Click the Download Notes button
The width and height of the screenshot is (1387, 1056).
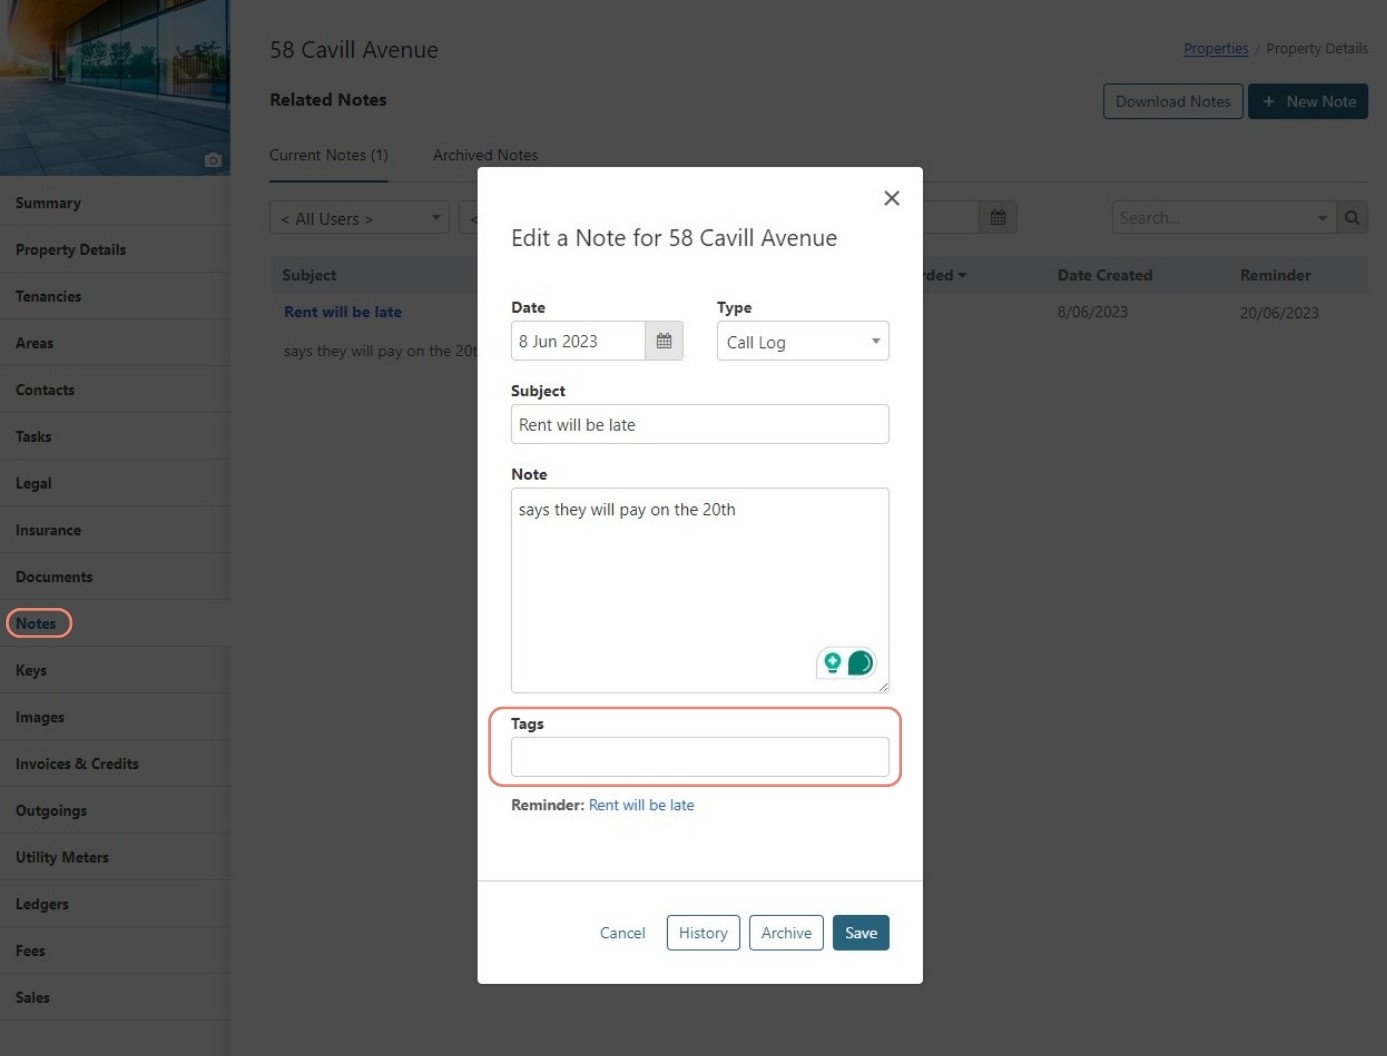(1172, 101)
